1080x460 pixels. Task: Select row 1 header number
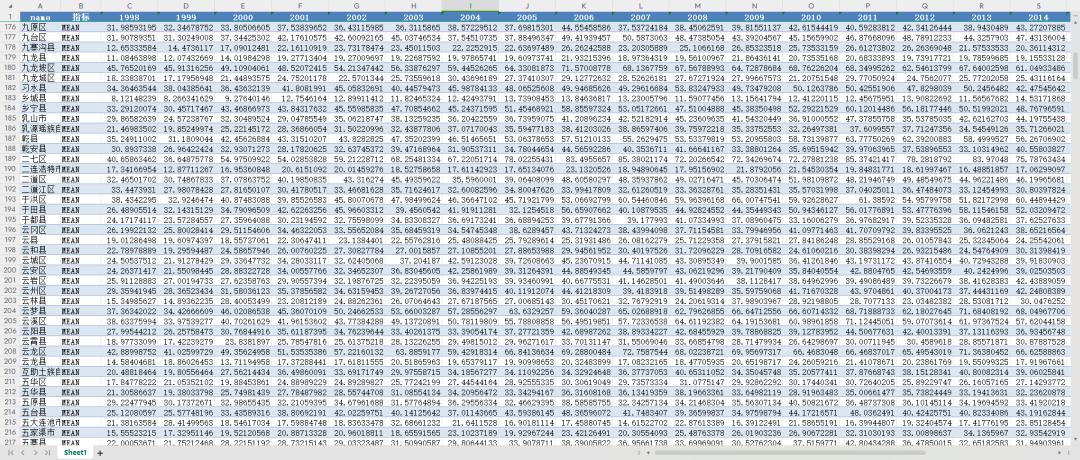[10, 17]
